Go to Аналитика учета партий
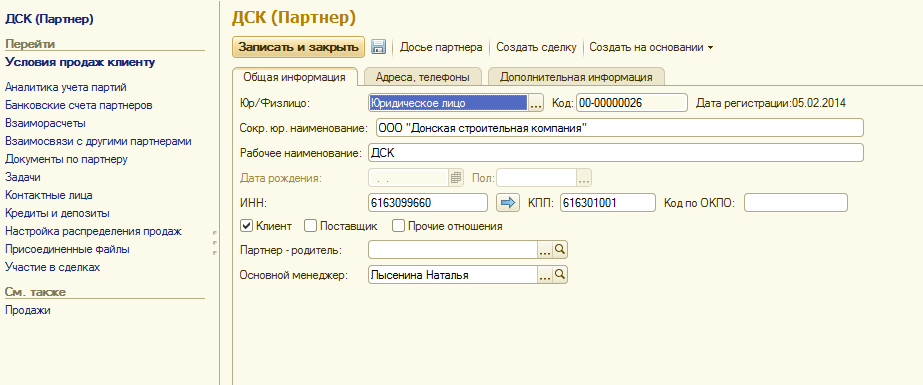Screen dimensions: 923x385 tap(66, 87)
